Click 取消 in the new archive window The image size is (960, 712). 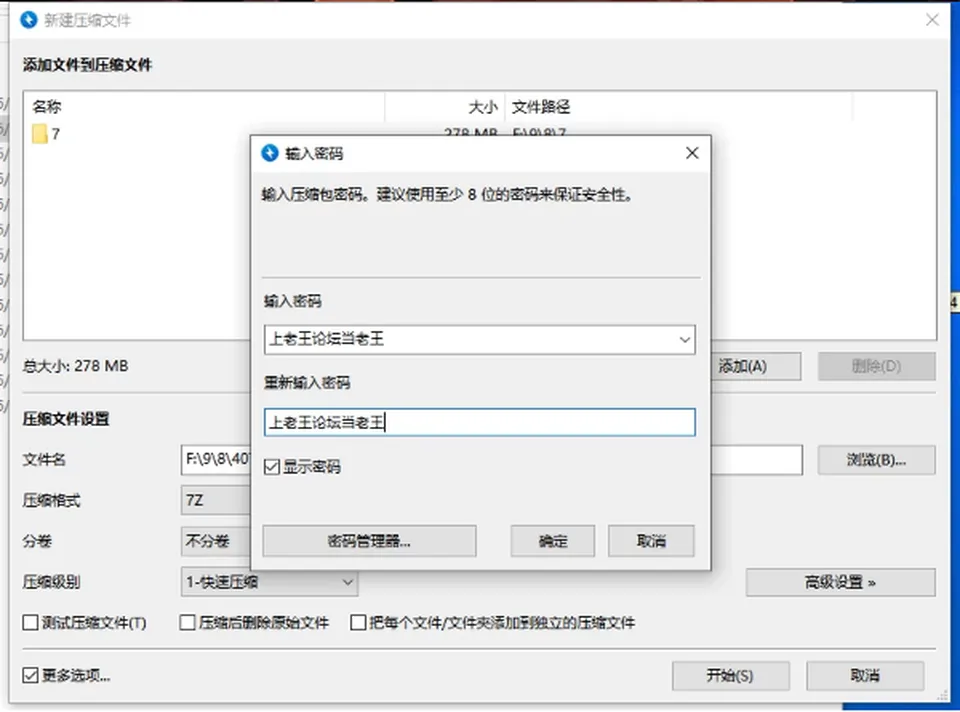coord(865,676)
